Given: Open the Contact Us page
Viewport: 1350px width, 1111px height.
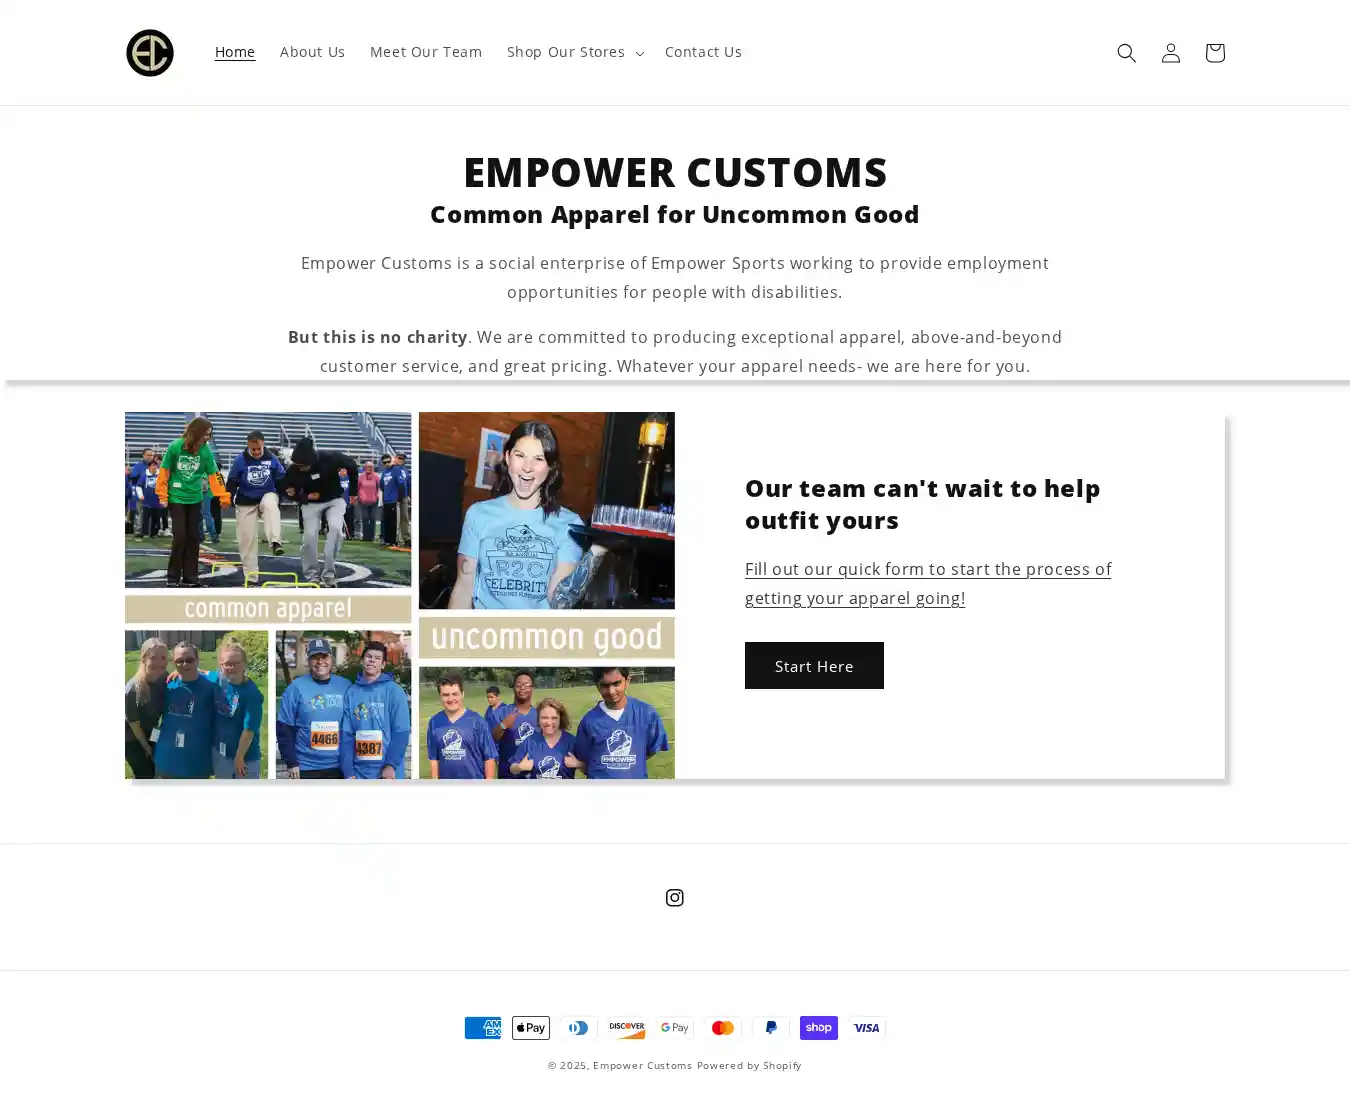Looking at the screenshot, I should click(x=703, y=52).
